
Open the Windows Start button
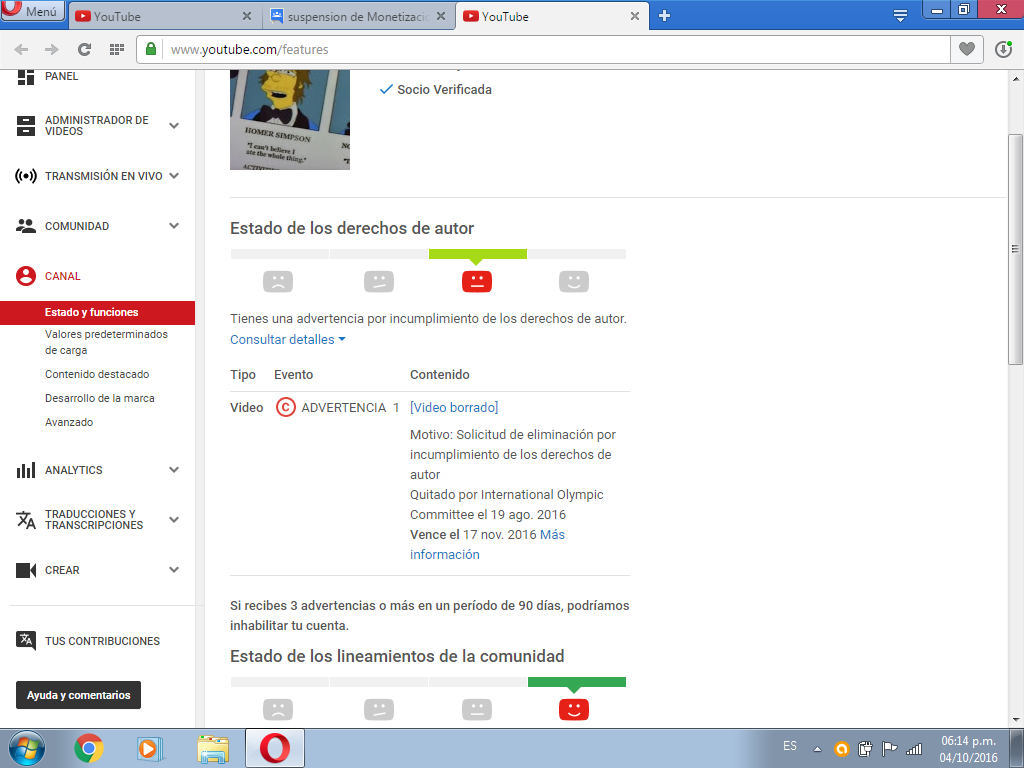point(27,748)
